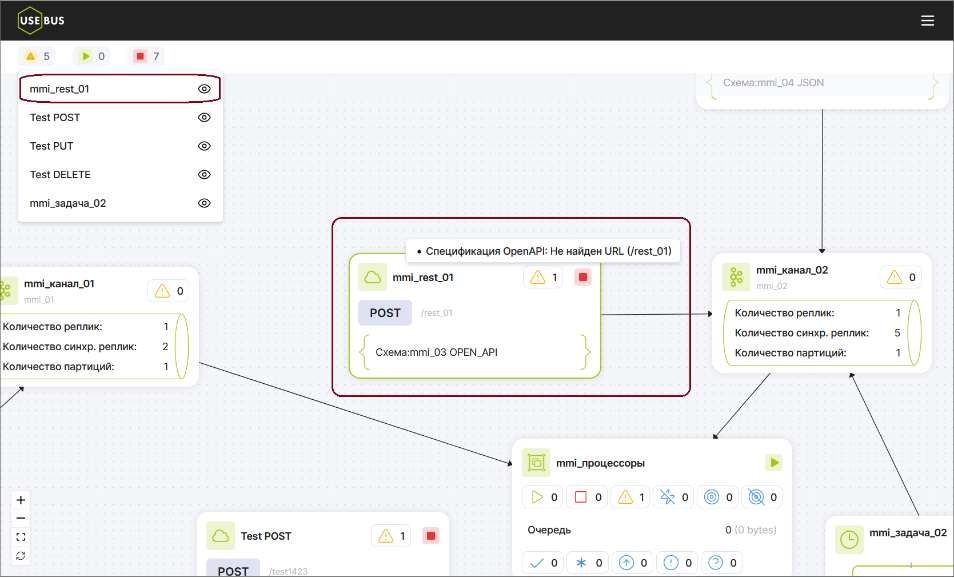954x578 pixels.
Task: Zoom out with the minus button
Action: click(21, 518)
